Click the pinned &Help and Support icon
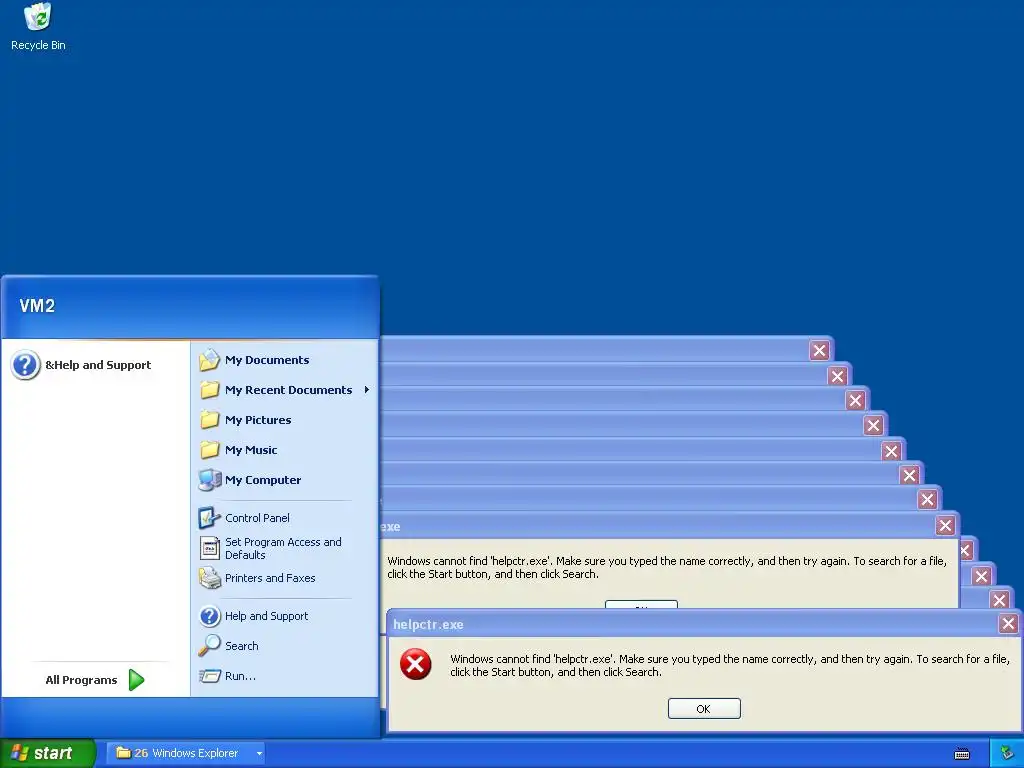 click(25, 365)
